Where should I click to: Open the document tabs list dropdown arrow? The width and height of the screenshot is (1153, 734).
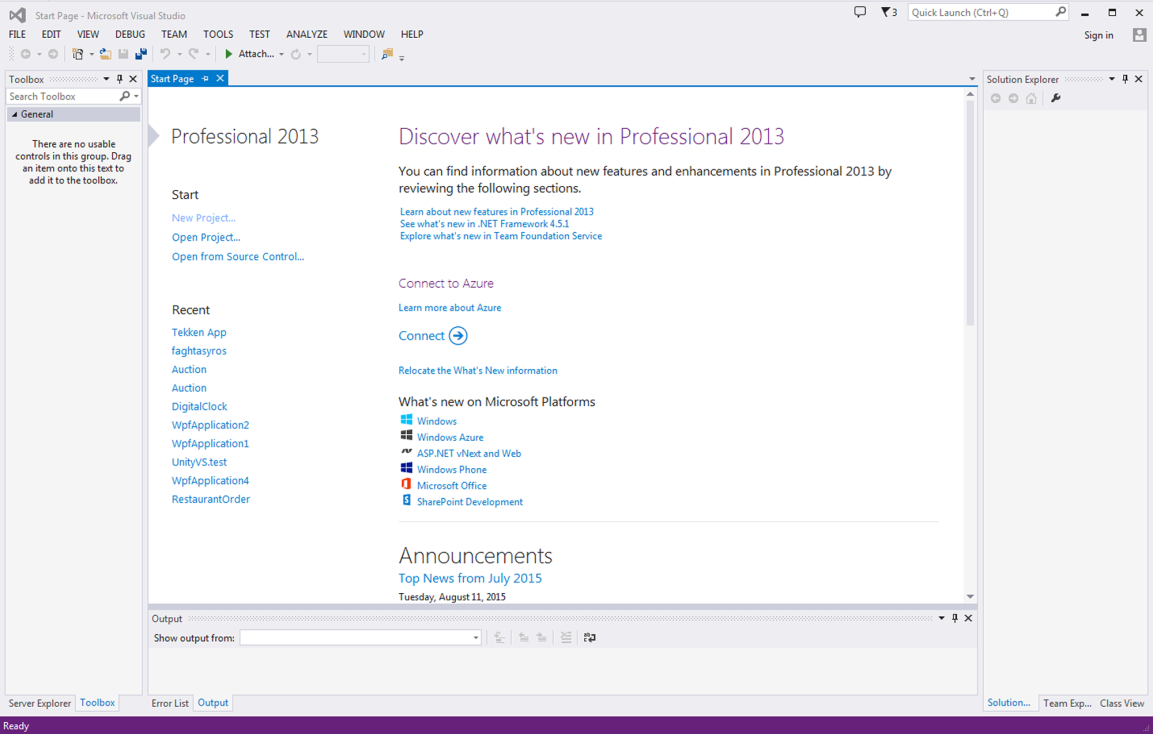coord(971,79)
